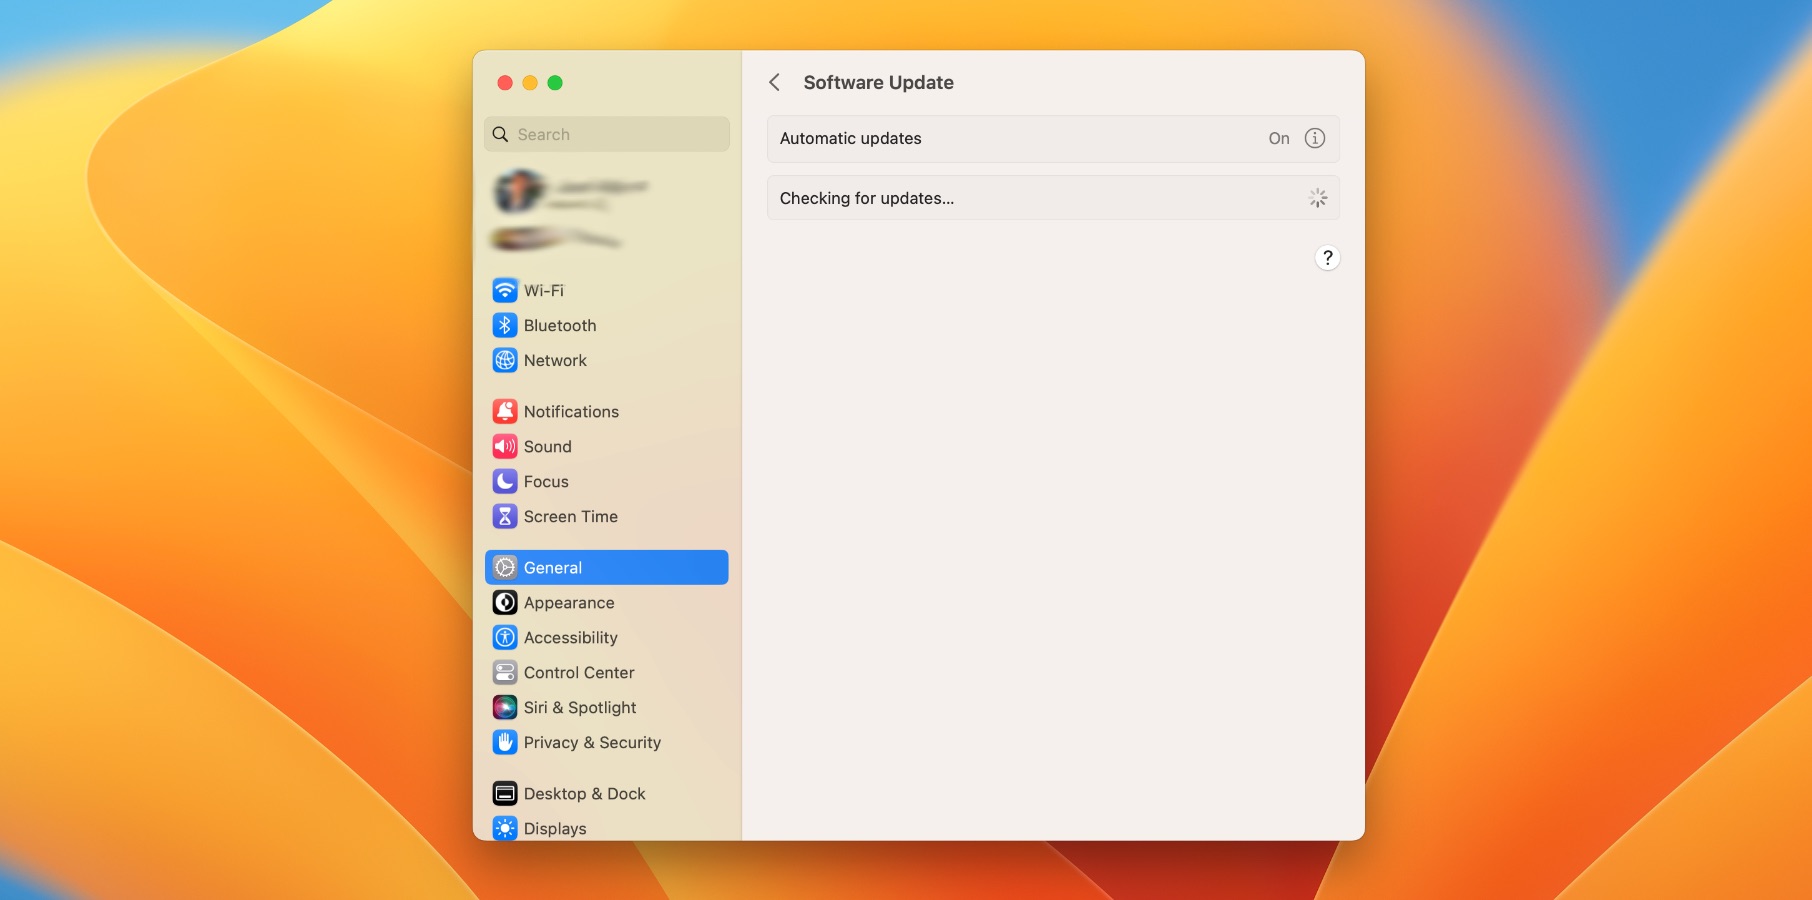Click the Search field
This screenshot has width=1812, height=900.
[x=607, y=134]
